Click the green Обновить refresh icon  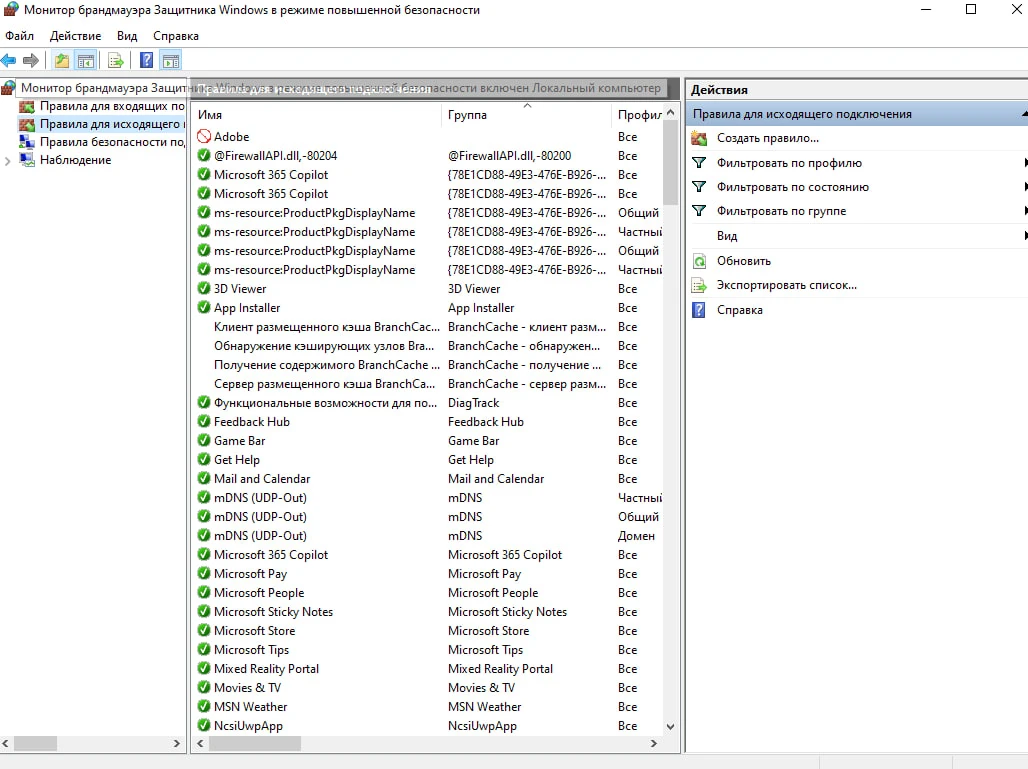point(700,261)
